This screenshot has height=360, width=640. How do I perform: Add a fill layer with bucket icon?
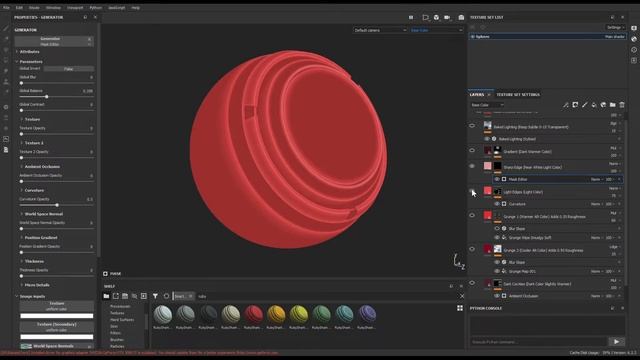(594, 105)
